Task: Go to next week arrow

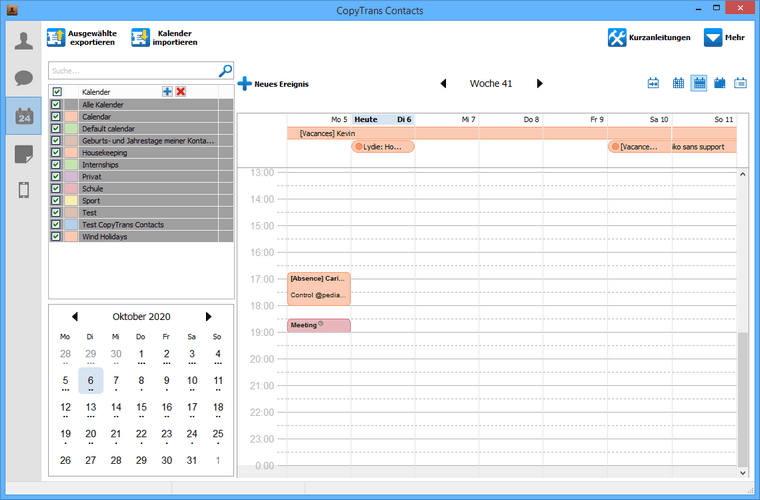Action: pos(539,83)
